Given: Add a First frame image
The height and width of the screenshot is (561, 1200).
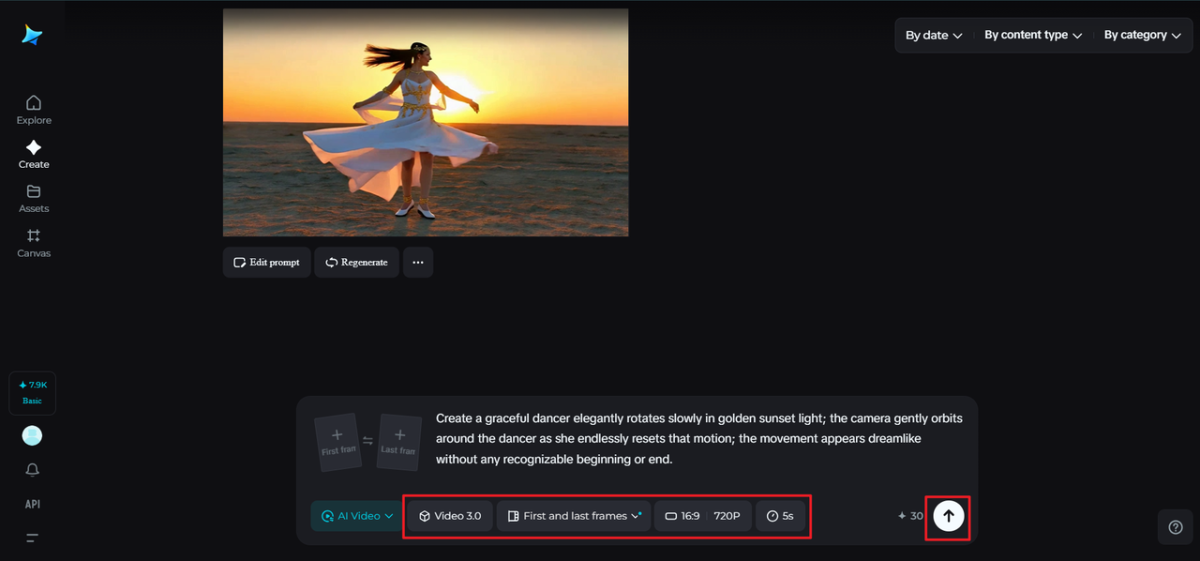Looking at the screenshot, I should point(337,443).
